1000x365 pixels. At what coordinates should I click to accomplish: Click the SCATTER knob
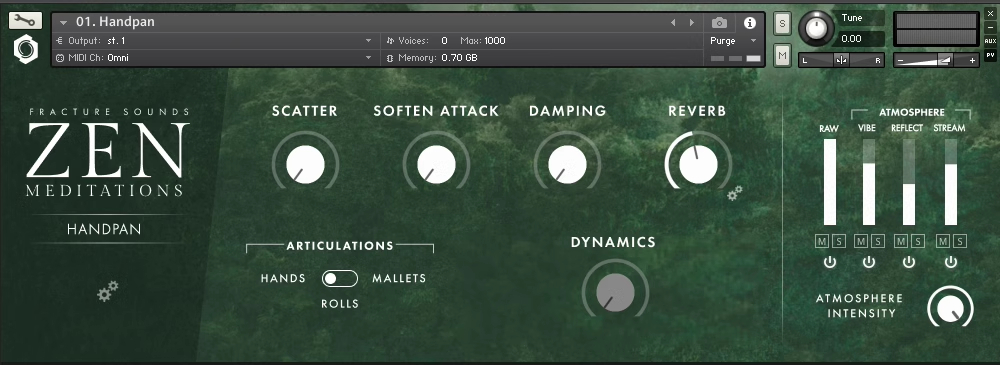point(305,165)
